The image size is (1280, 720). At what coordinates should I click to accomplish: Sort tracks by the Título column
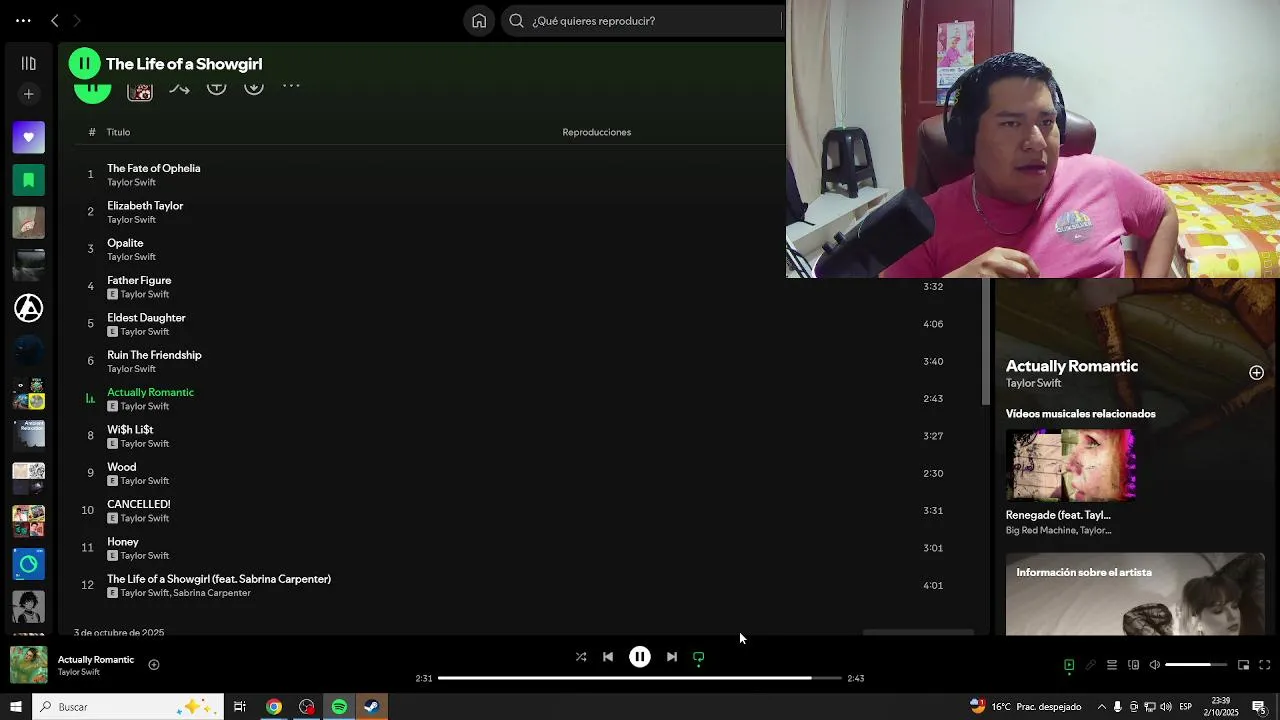click(x=118, y=132)
